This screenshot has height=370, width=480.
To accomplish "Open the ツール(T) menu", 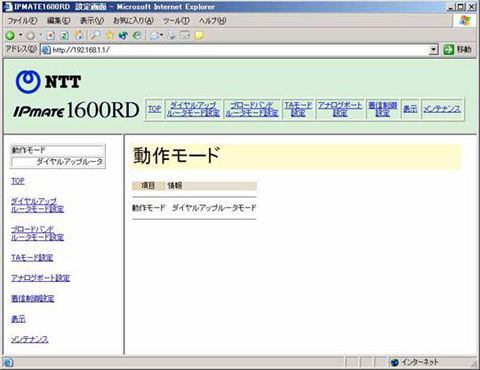I will click(x=176, y=21).
